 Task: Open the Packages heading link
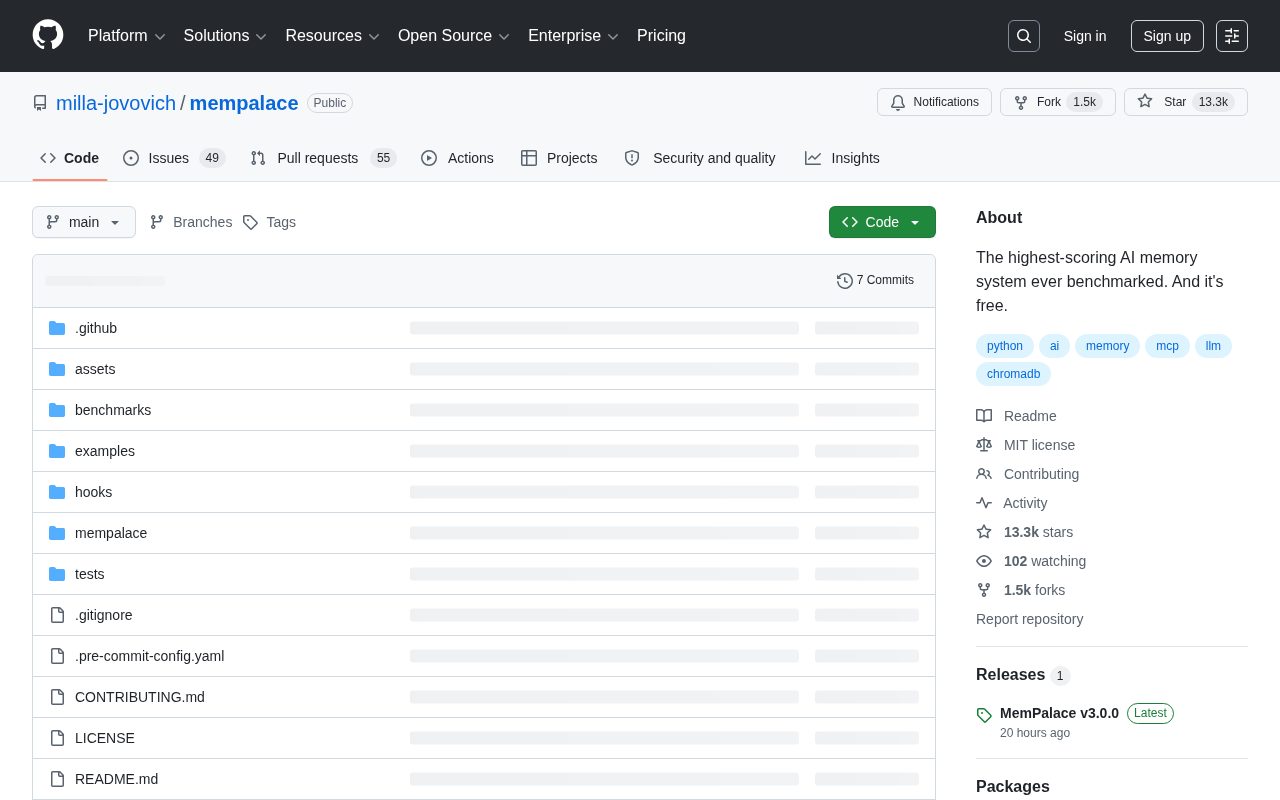(x=1013, y=786)
